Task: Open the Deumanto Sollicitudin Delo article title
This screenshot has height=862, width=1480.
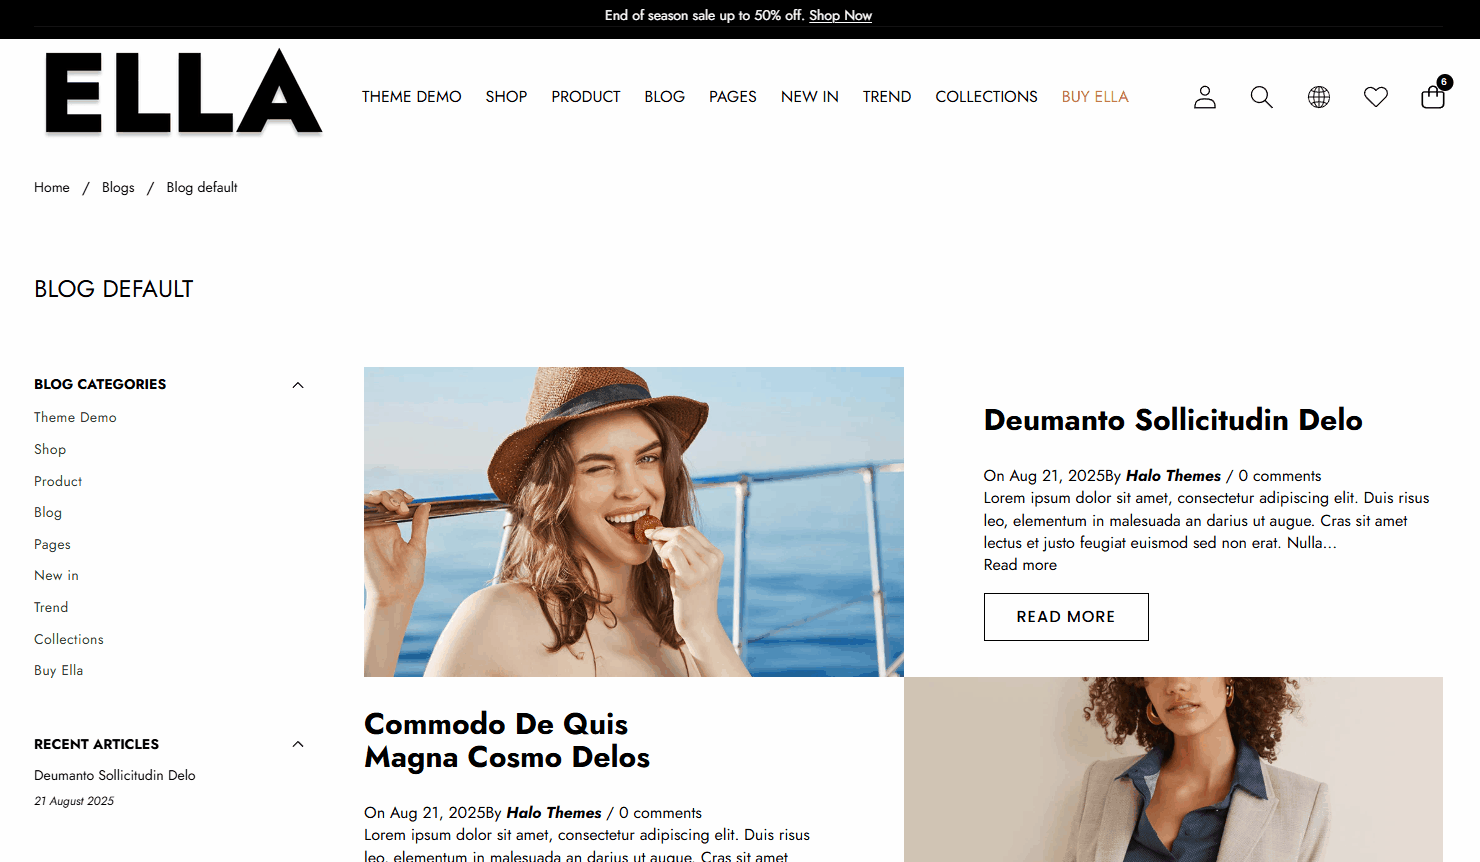Action: tap(1173, 420)
